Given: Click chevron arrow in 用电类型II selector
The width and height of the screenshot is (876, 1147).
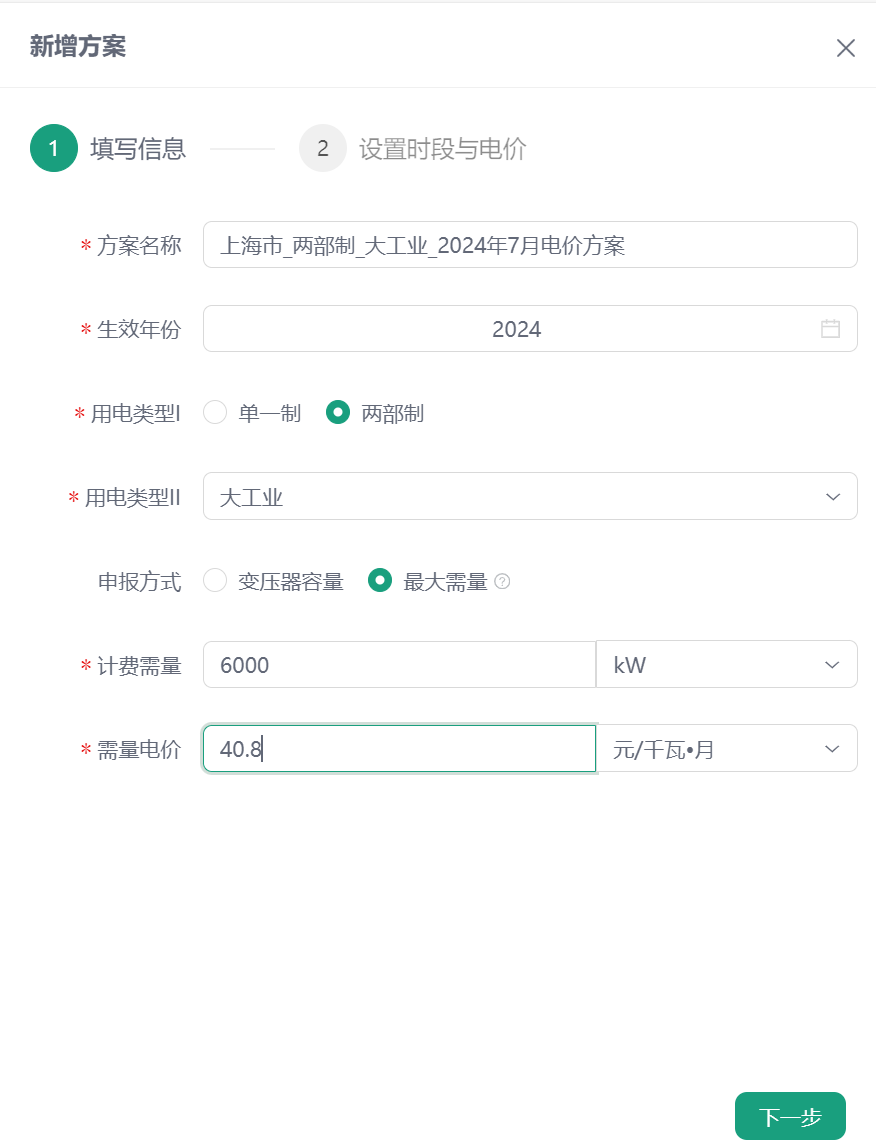Looking at the screenshot, I should pos(833,497).
